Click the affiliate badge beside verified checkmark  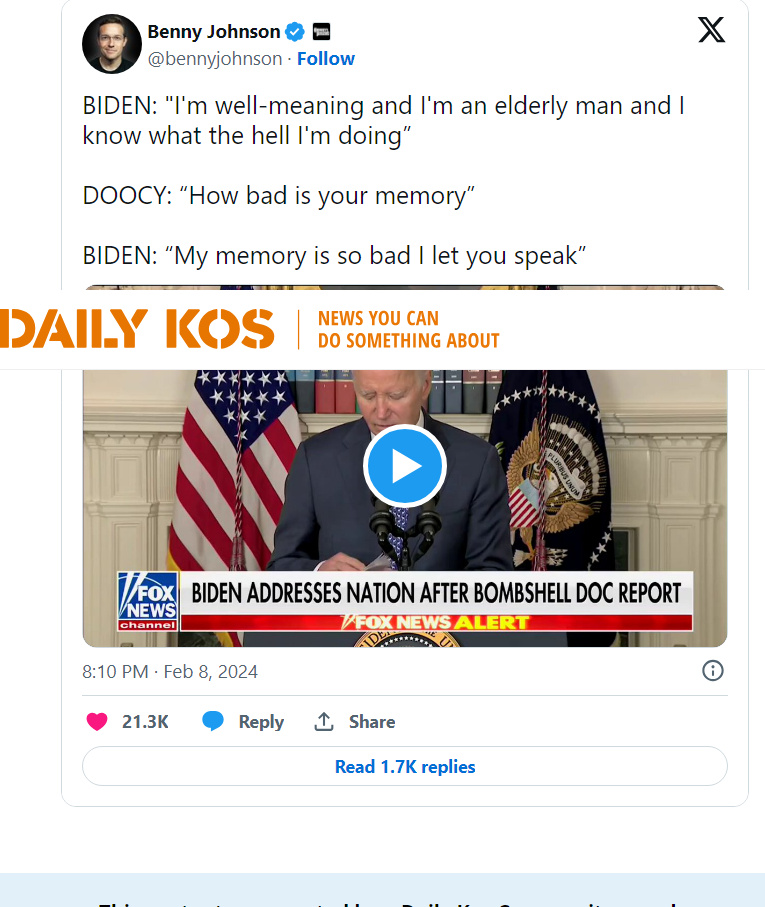tap(321, 31)
